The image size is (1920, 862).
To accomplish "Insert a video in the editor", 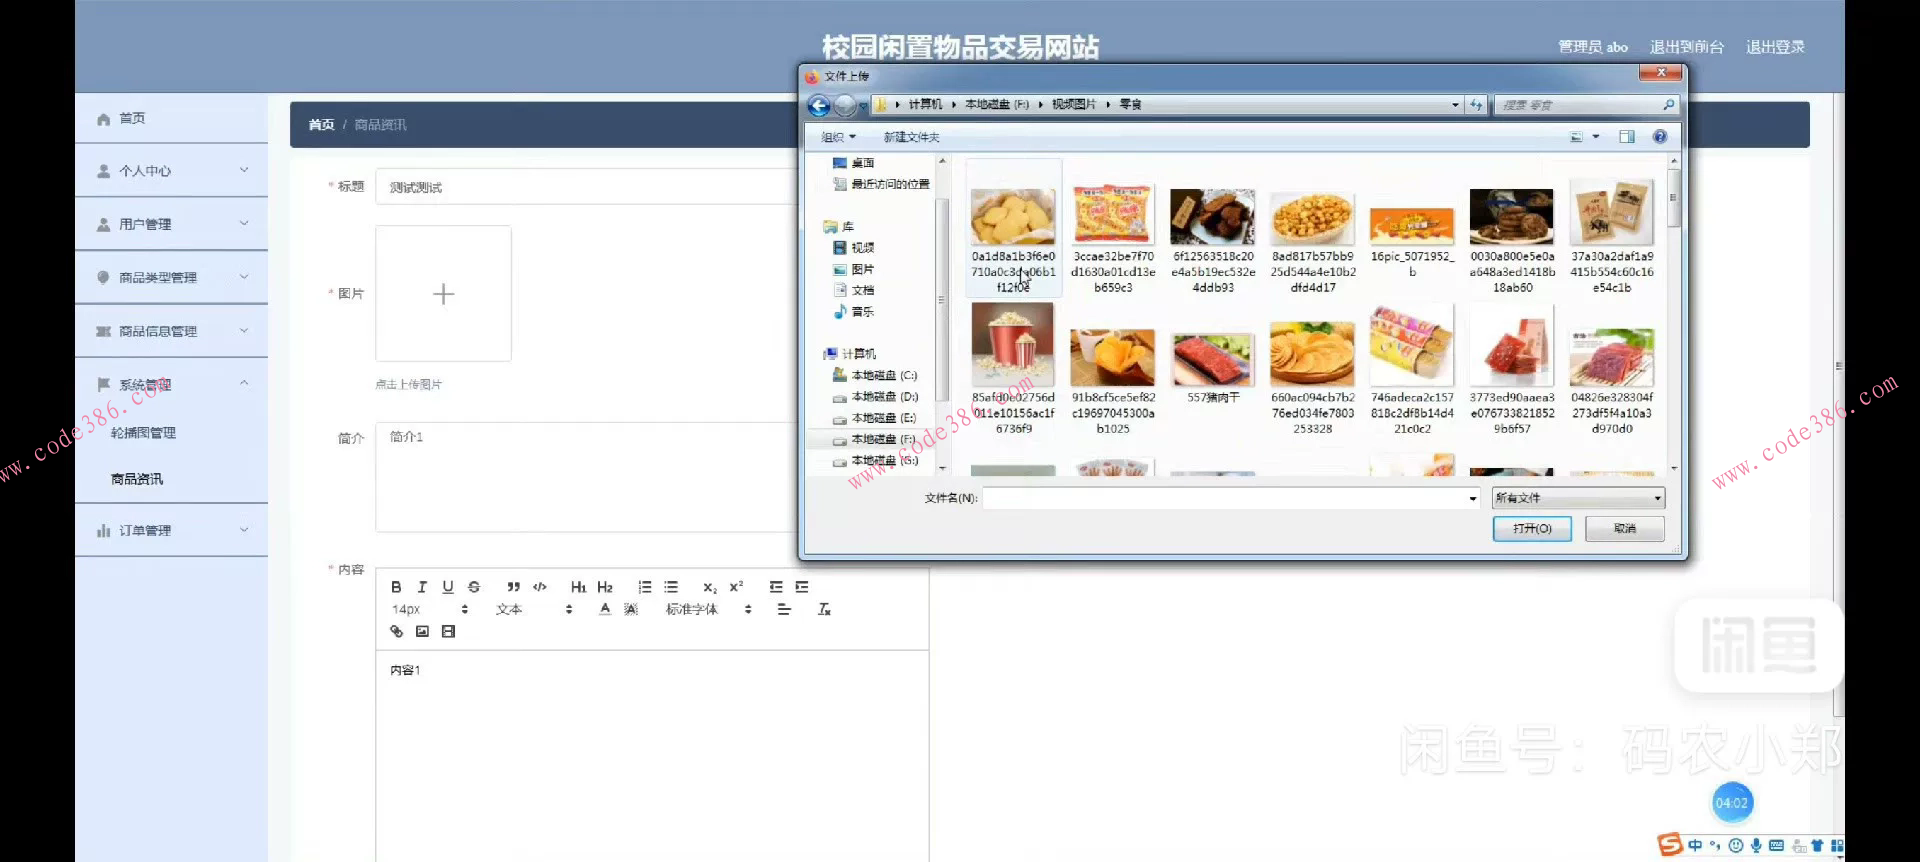I will coord(448,631).
